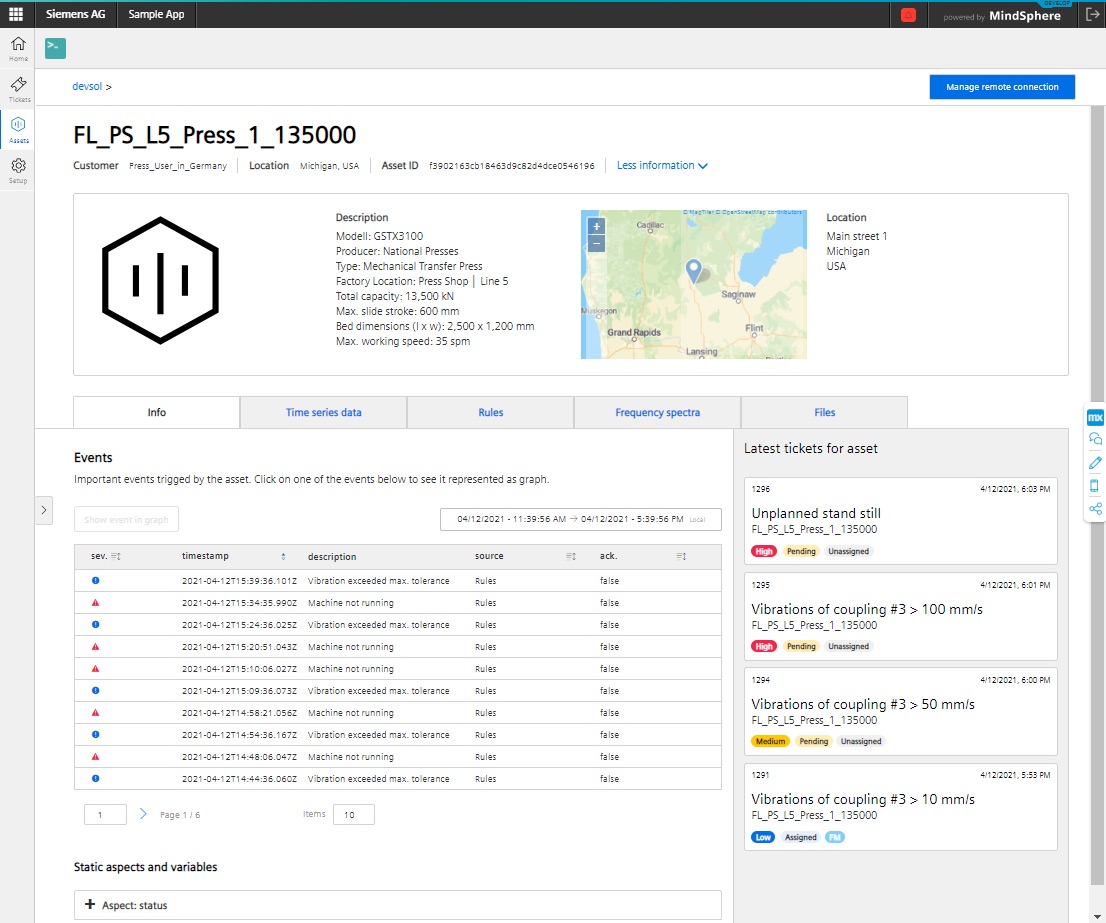This screenshot has width=1106, height=923.
Task: Switch to Time series data tab
Action: [323, 412]
